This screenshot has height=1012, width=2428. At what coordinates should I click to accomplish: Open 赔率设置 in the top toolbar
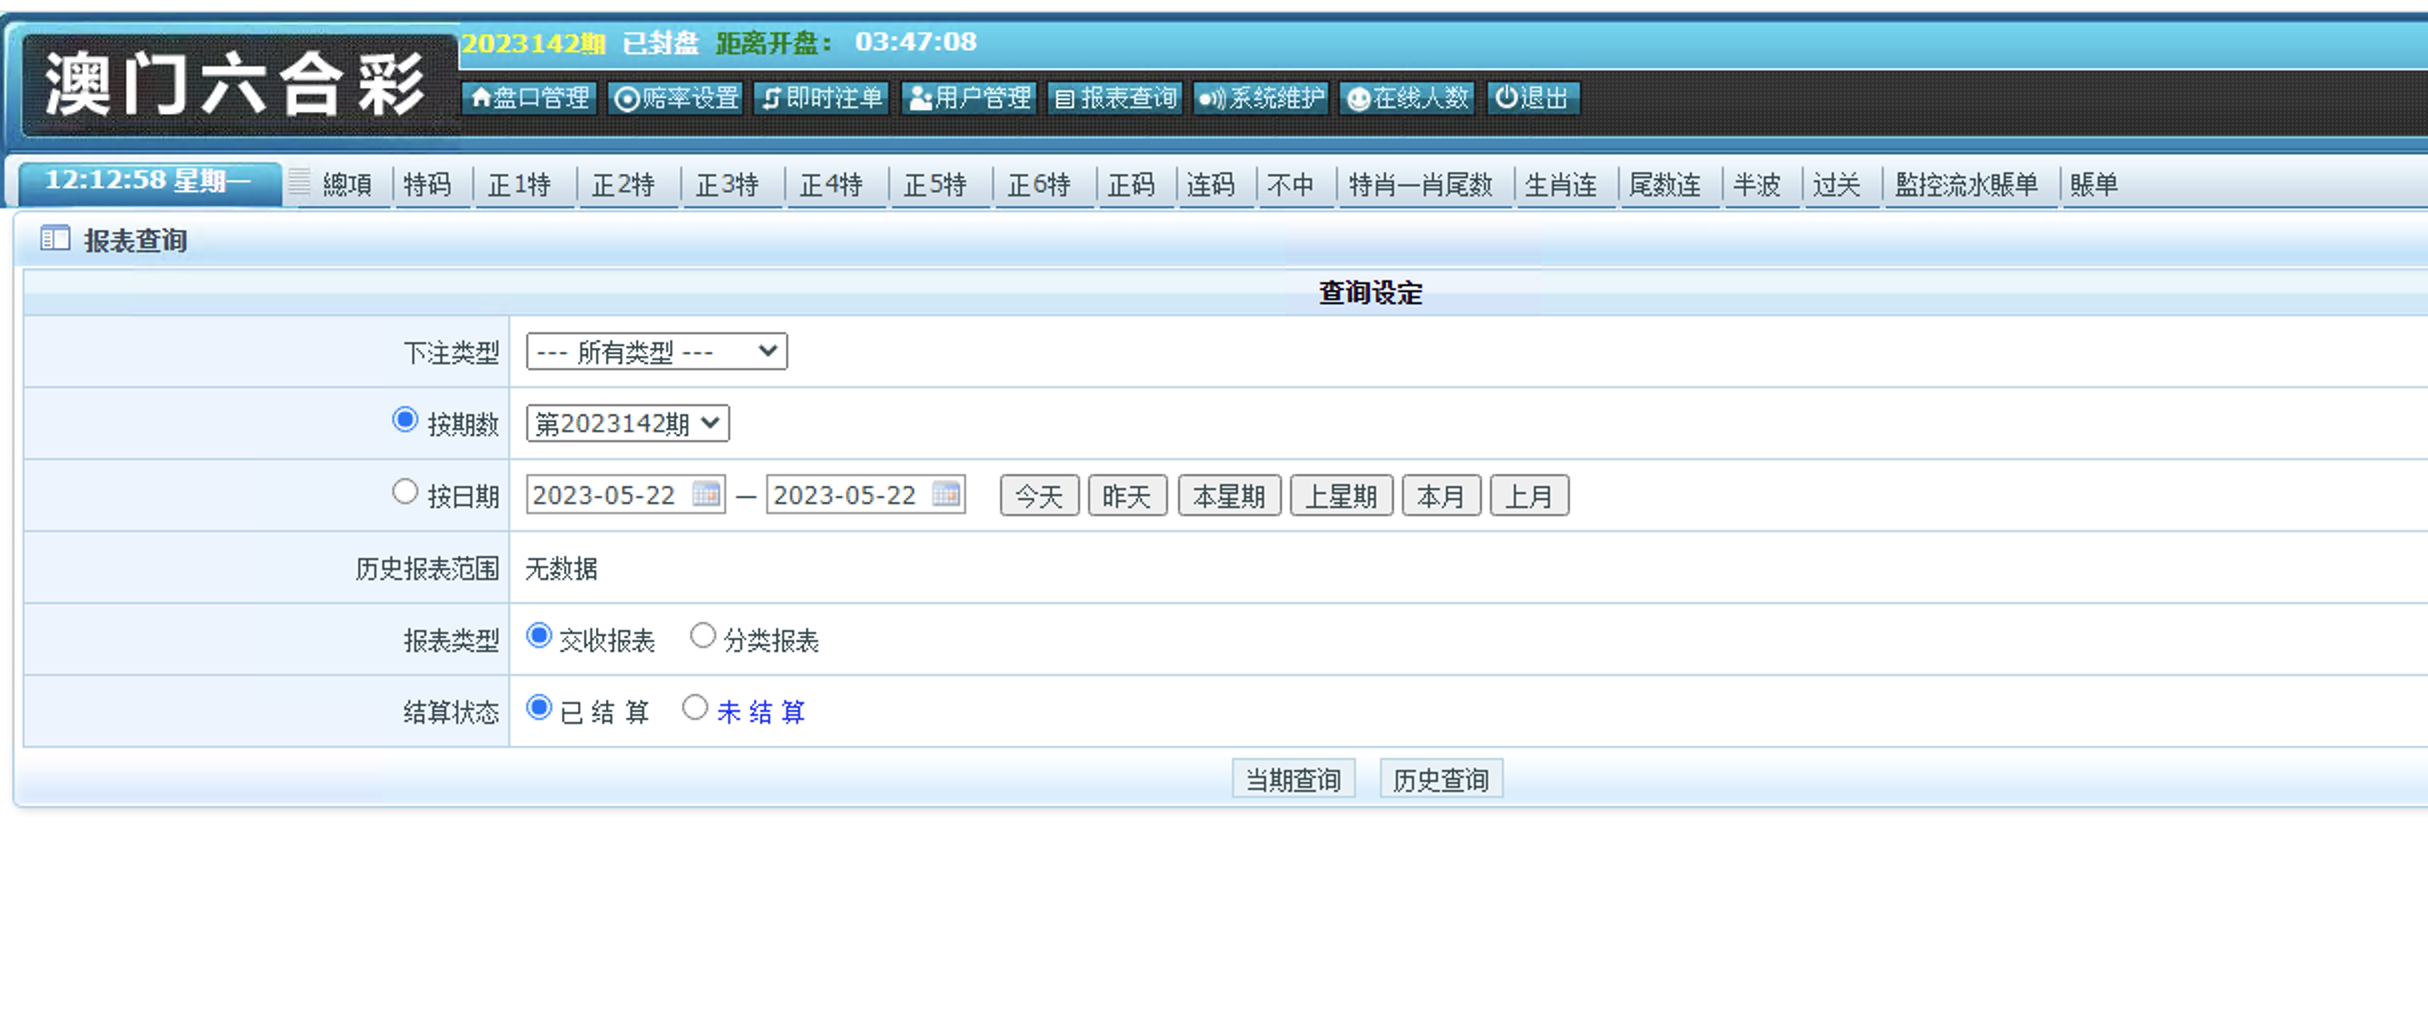(x=676, y=98)
